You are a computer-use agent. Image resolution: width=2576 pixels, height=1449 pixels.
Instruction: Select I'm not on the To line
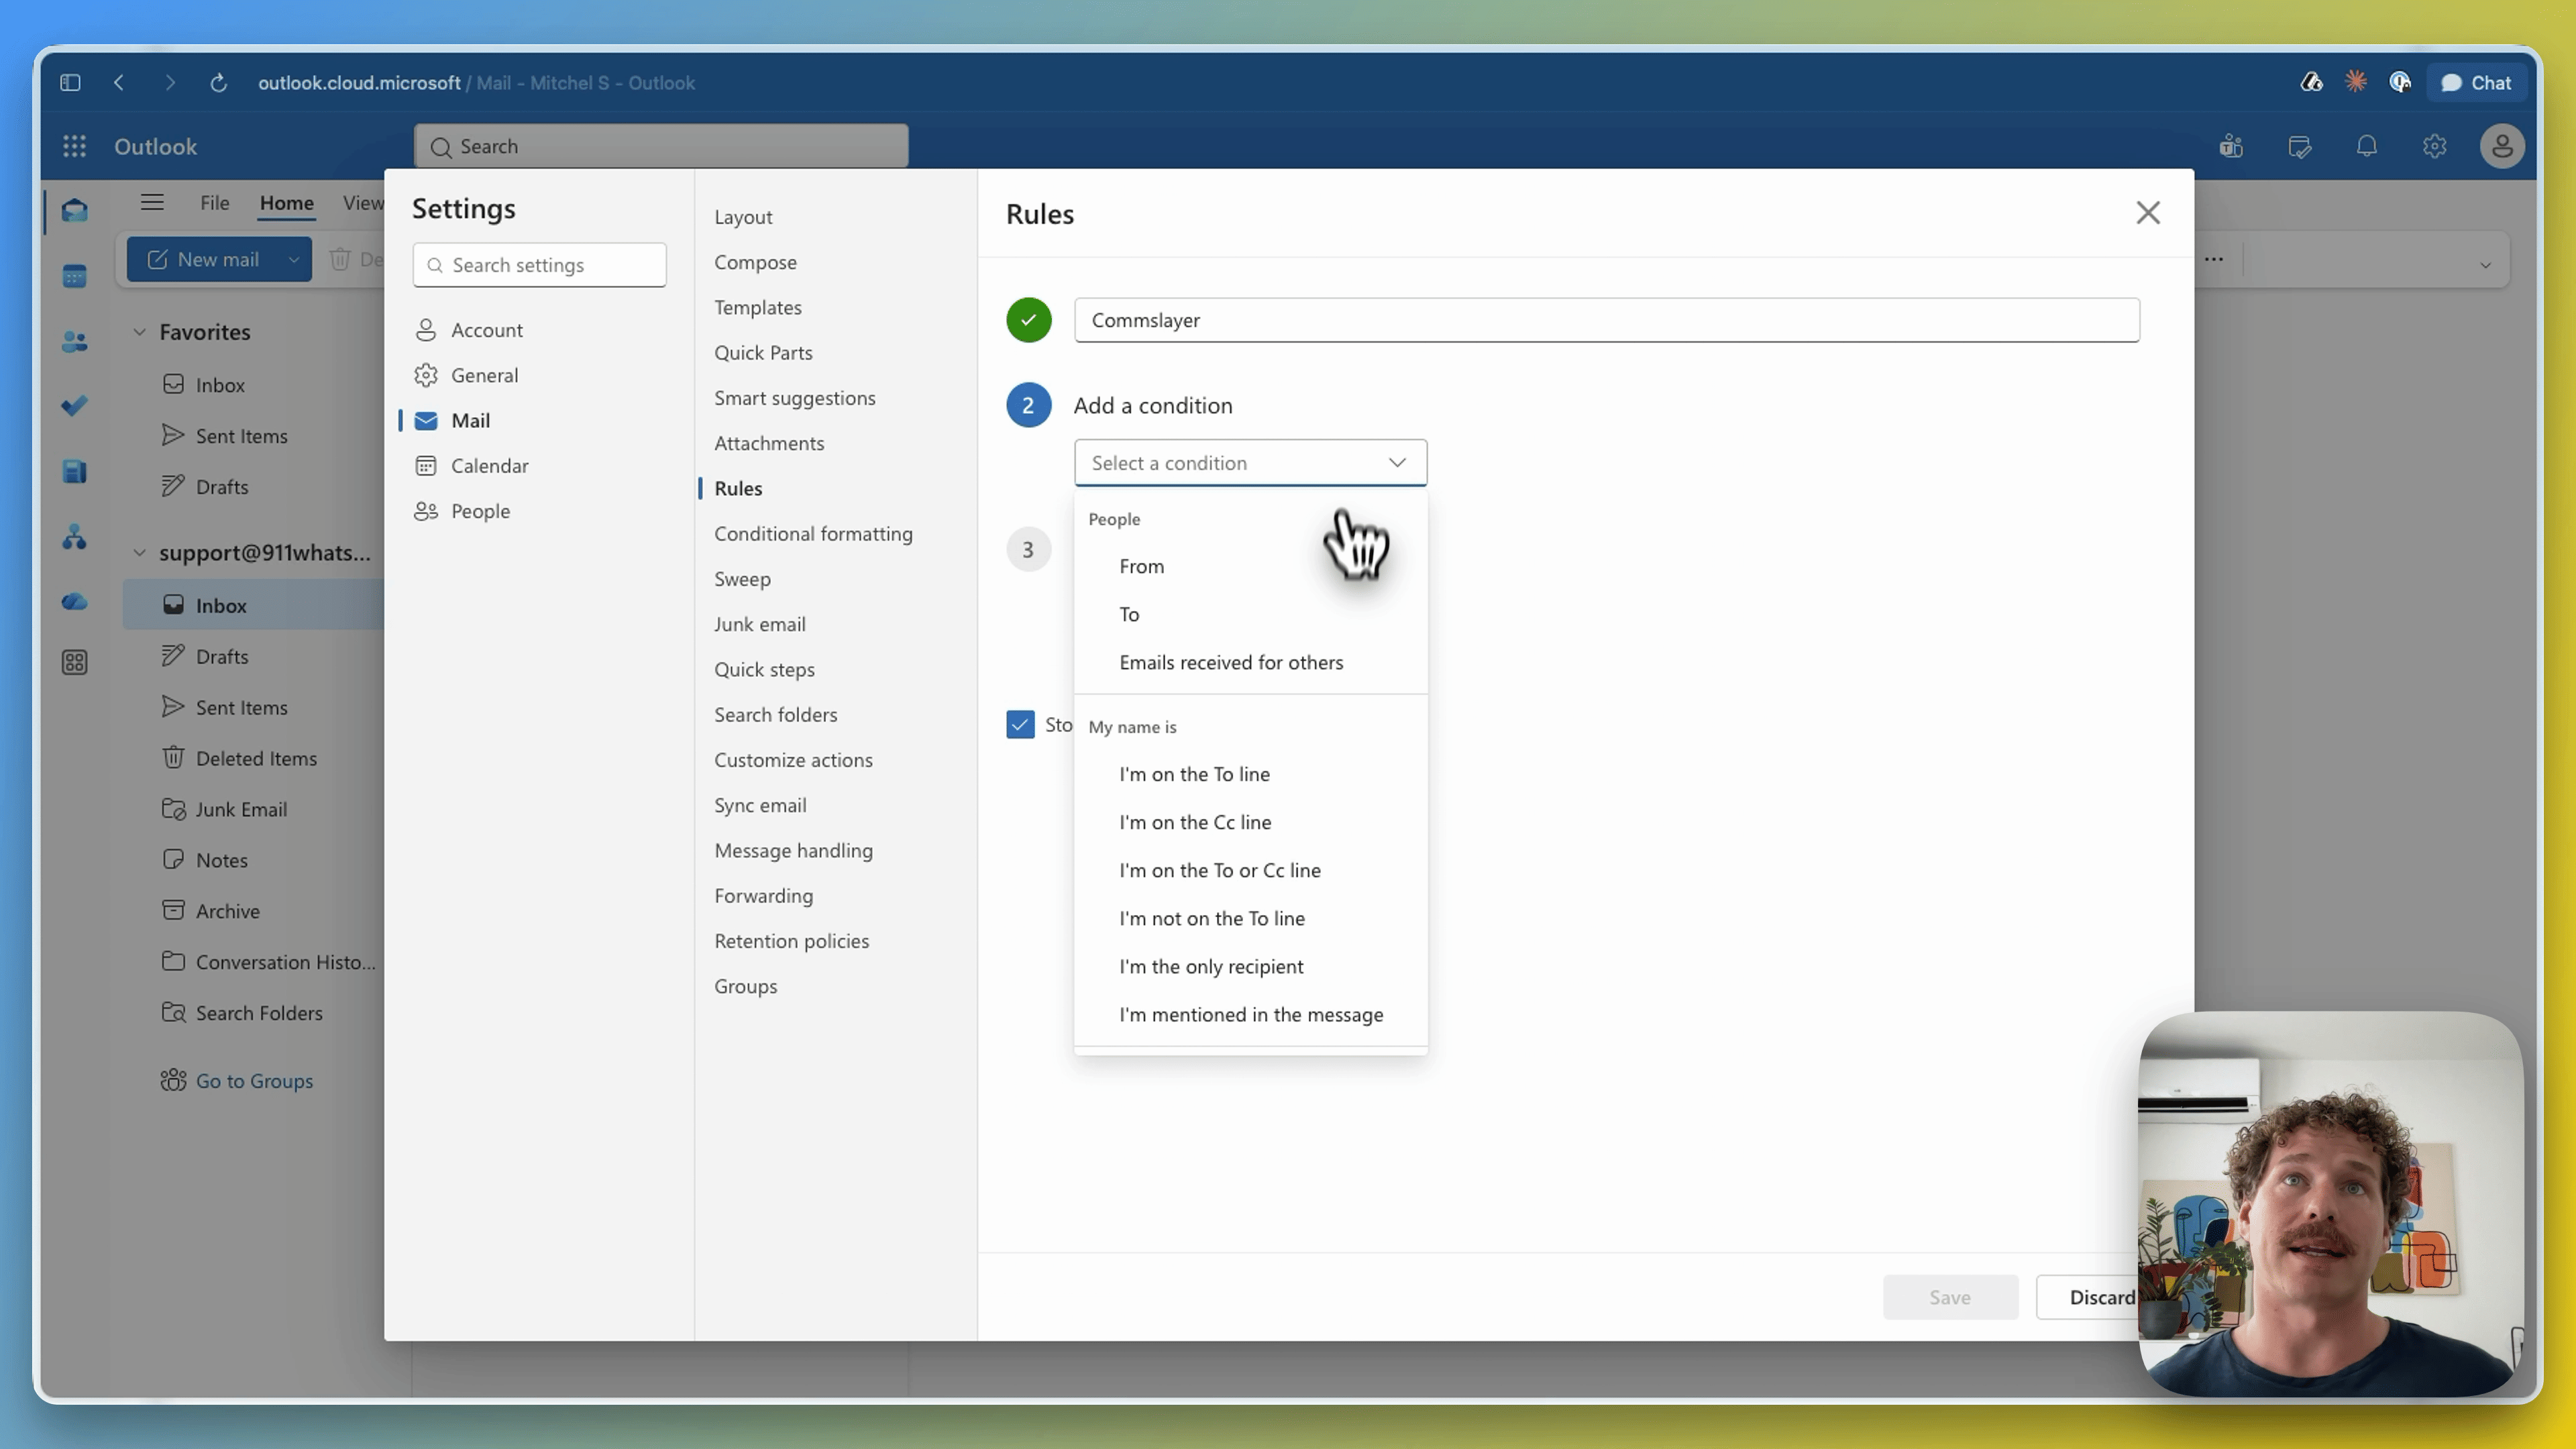point(1250,918)
